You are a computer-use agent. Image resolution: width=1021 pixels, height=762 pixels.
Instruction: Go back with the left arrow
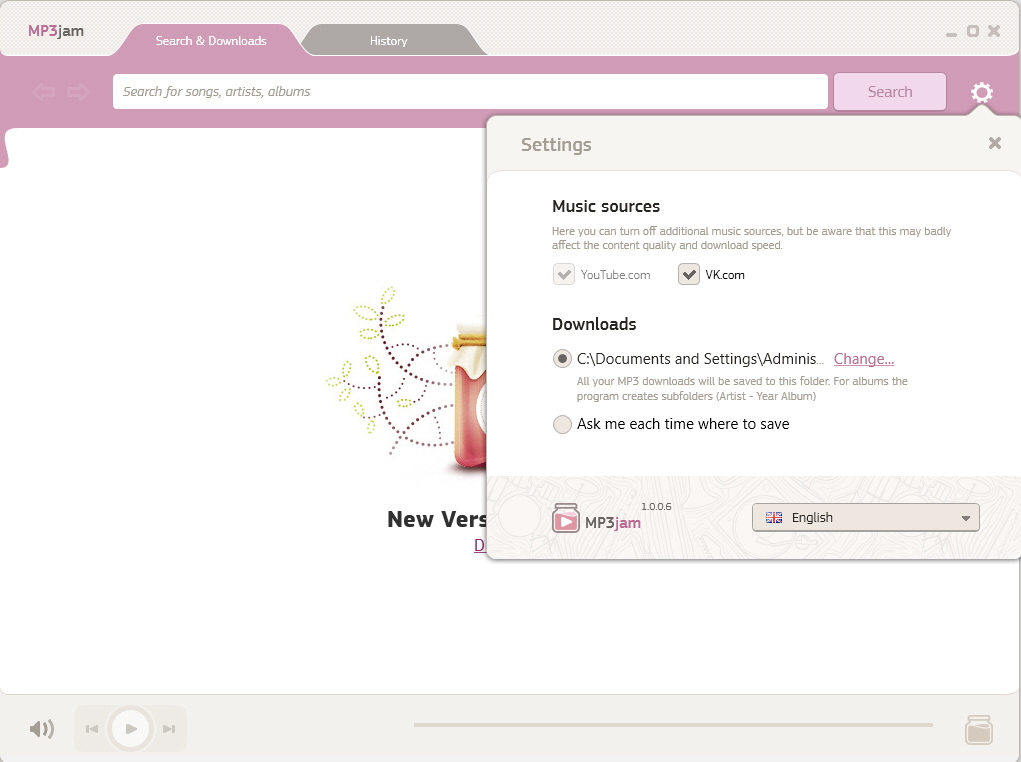[x=44, y=92]
